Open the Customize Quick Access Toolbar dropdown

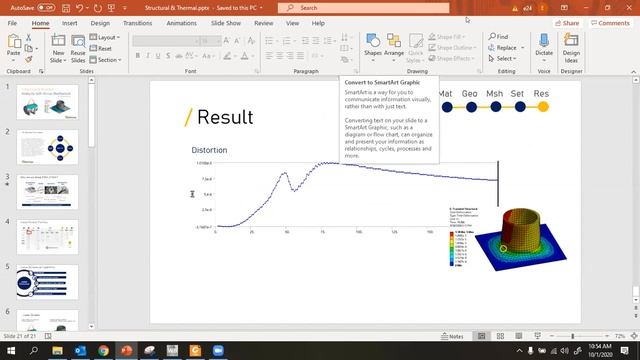pos(124,8)
